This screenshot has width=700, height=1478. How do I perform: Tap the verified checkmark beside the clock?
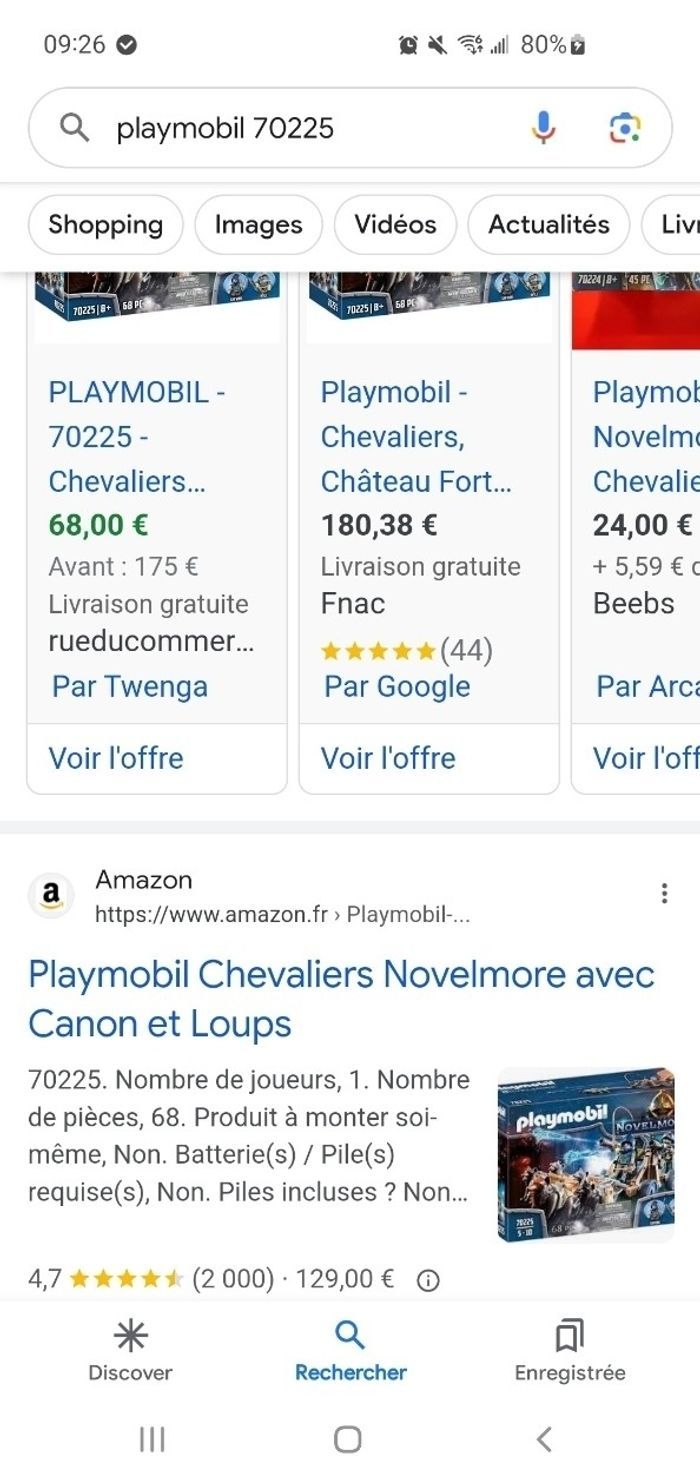click(x=123, y=45)
